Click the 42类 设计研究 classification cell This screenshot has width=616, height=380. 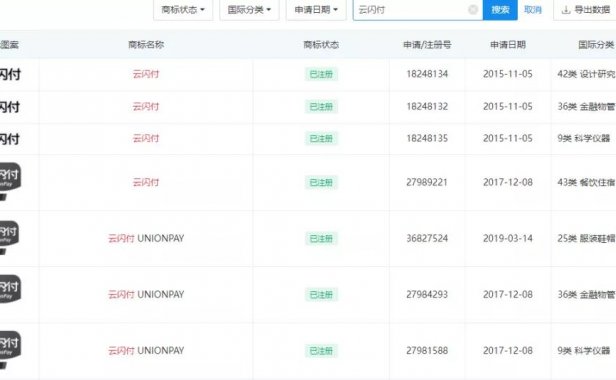586,74
